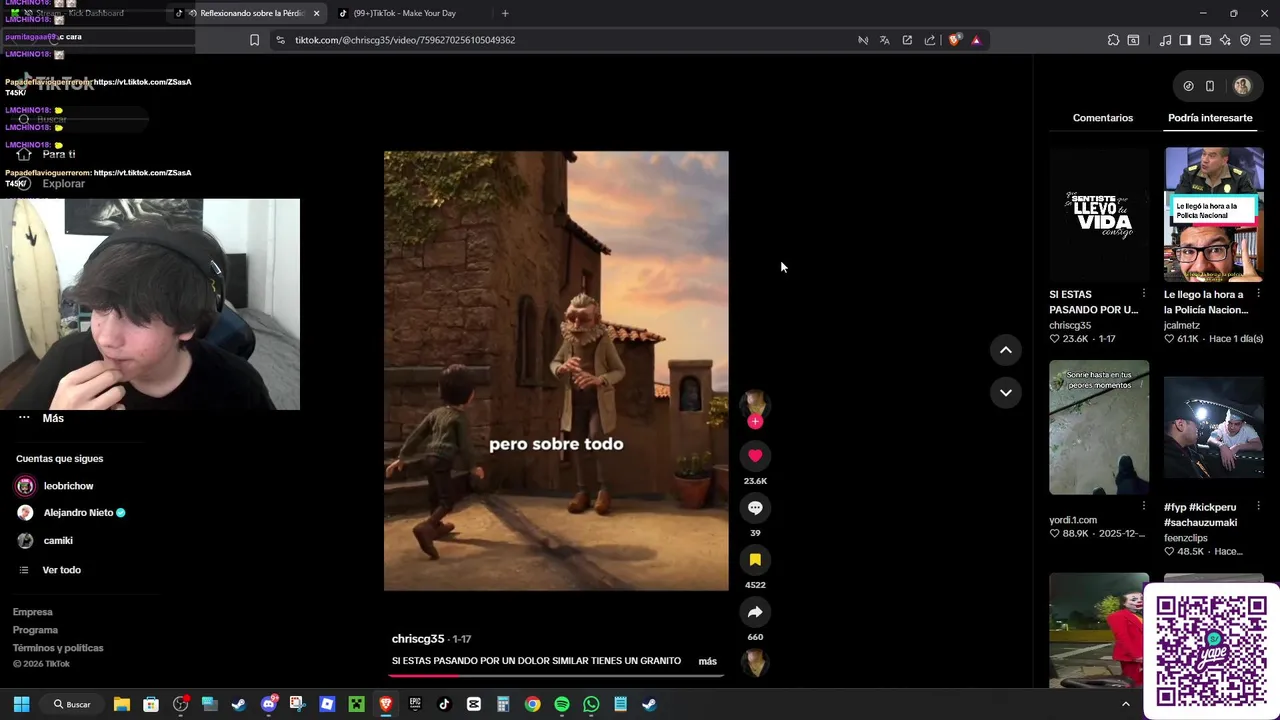Go to next video with the down chevron
This screenshot has width=1280, height=720.
coord(1006,392)
